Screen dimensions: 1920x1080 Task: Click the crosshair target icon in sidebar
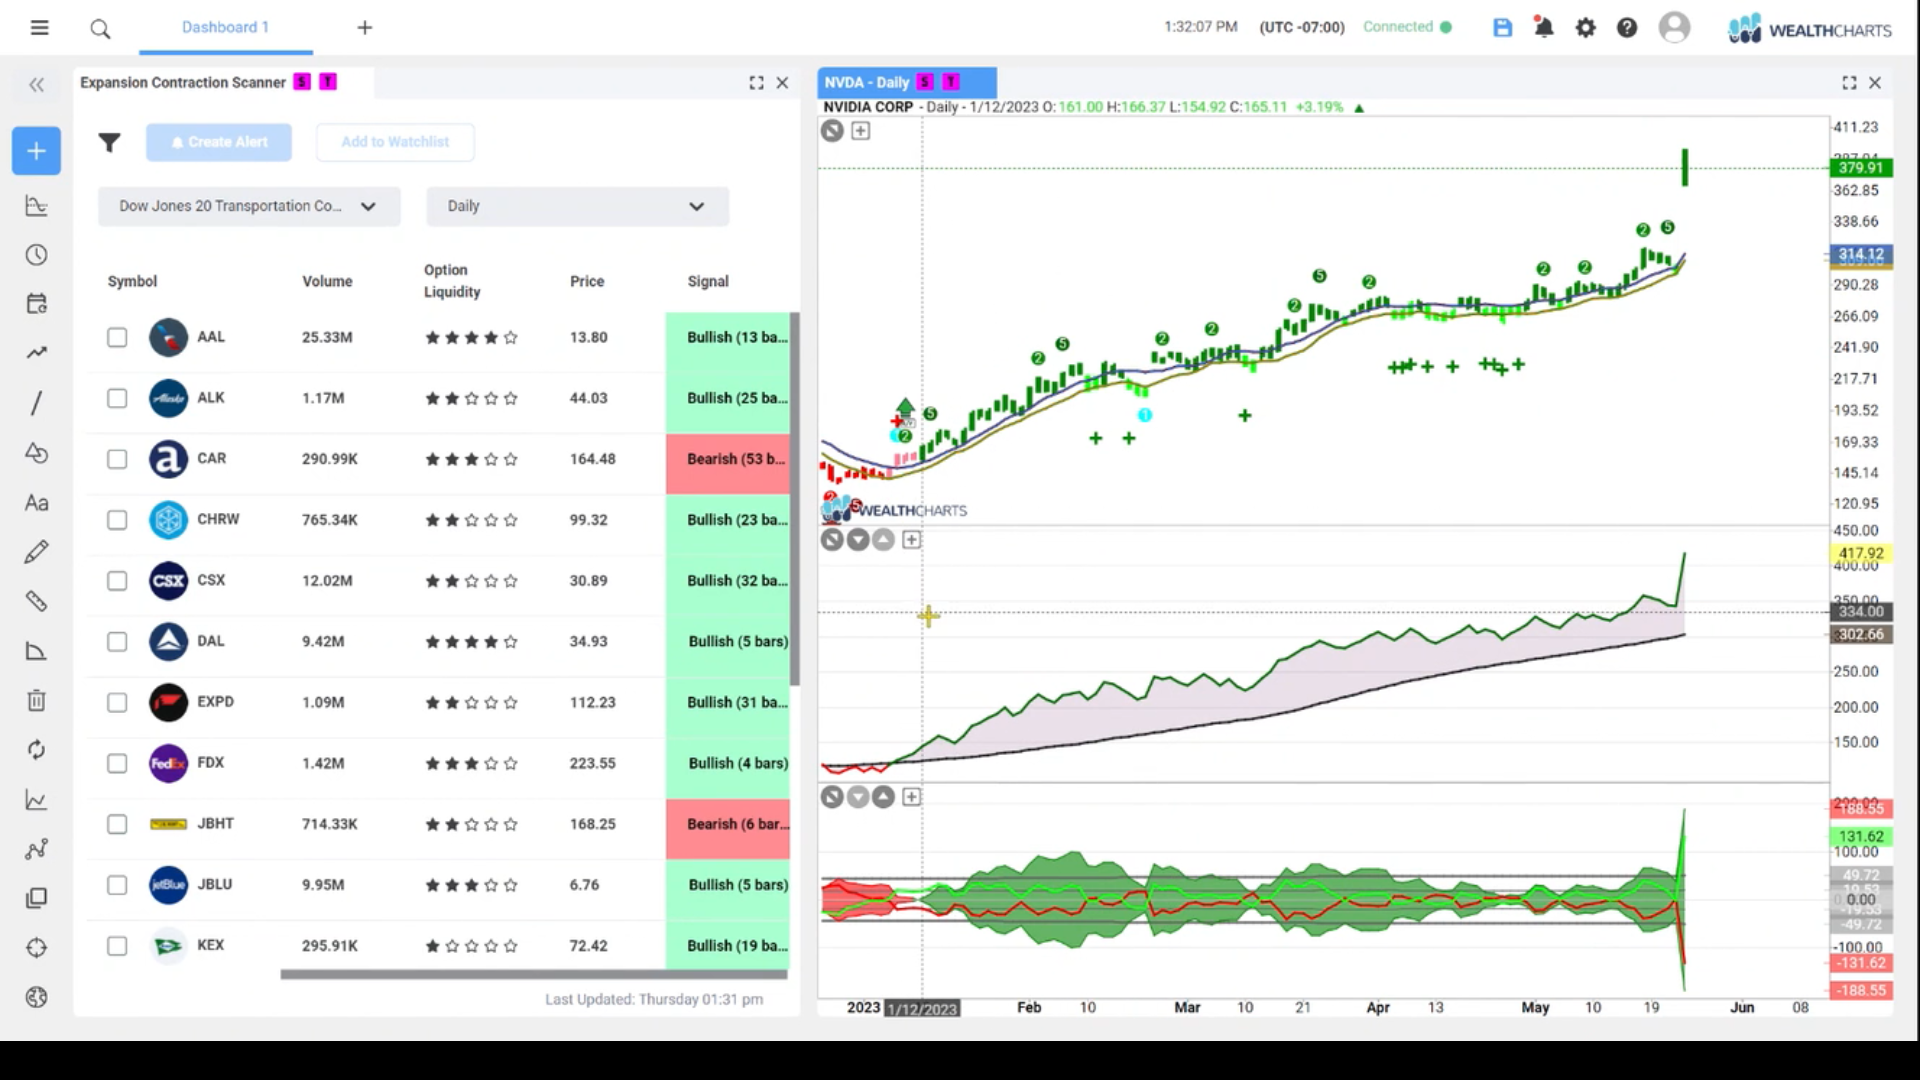coord(36,948)
